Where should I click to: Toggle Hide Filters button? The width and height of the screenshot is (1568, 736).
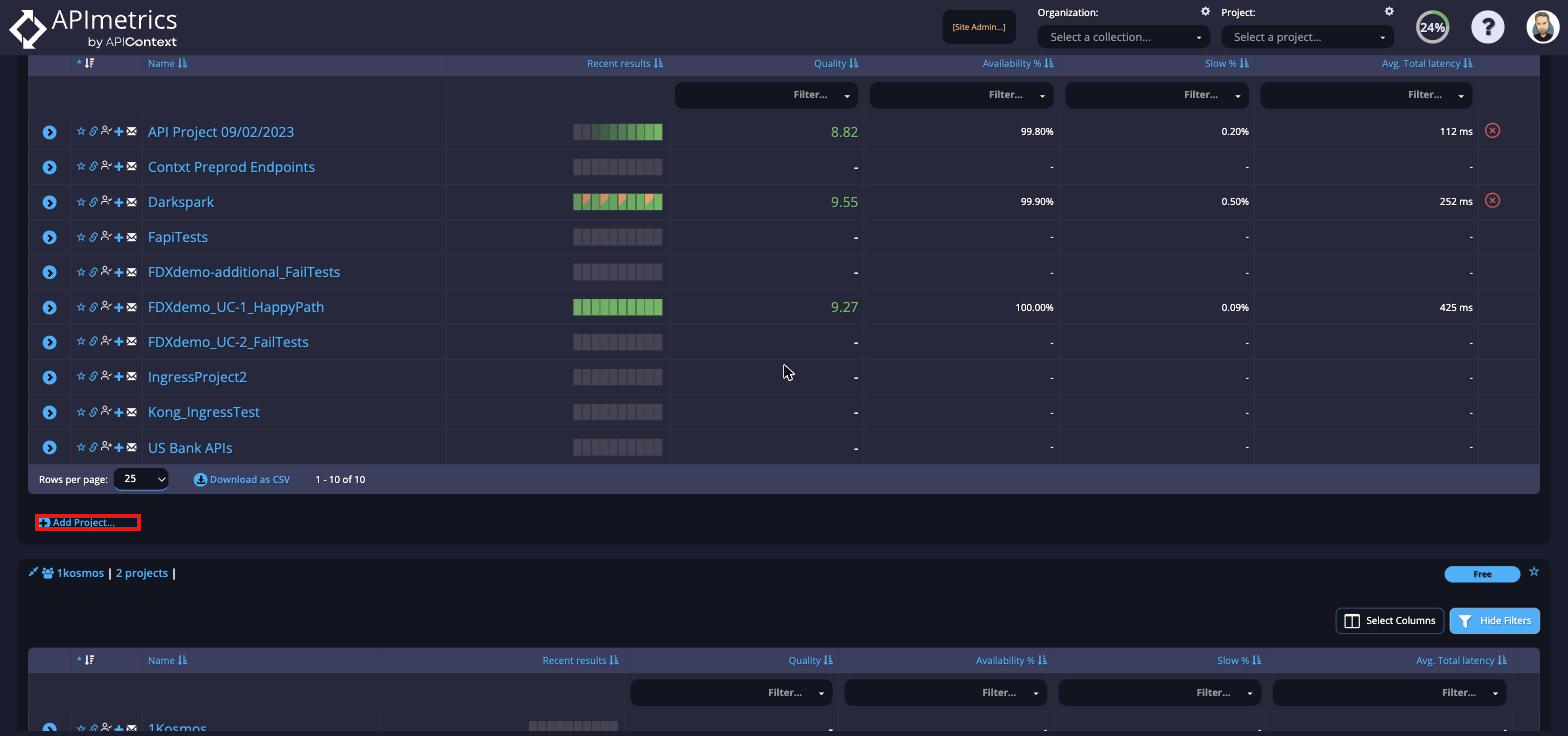tap(1494, 621)
